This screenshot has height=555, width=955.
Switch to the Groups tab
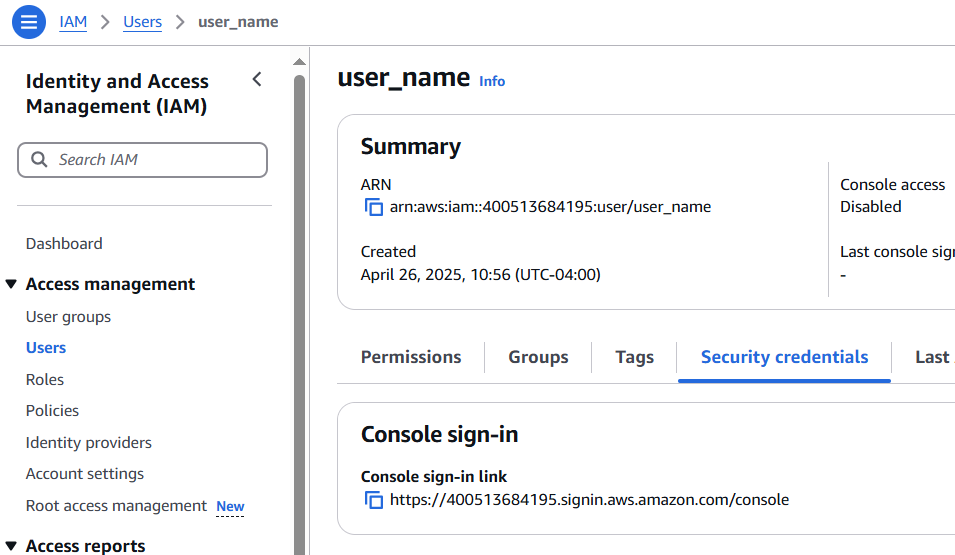(538, 357)
